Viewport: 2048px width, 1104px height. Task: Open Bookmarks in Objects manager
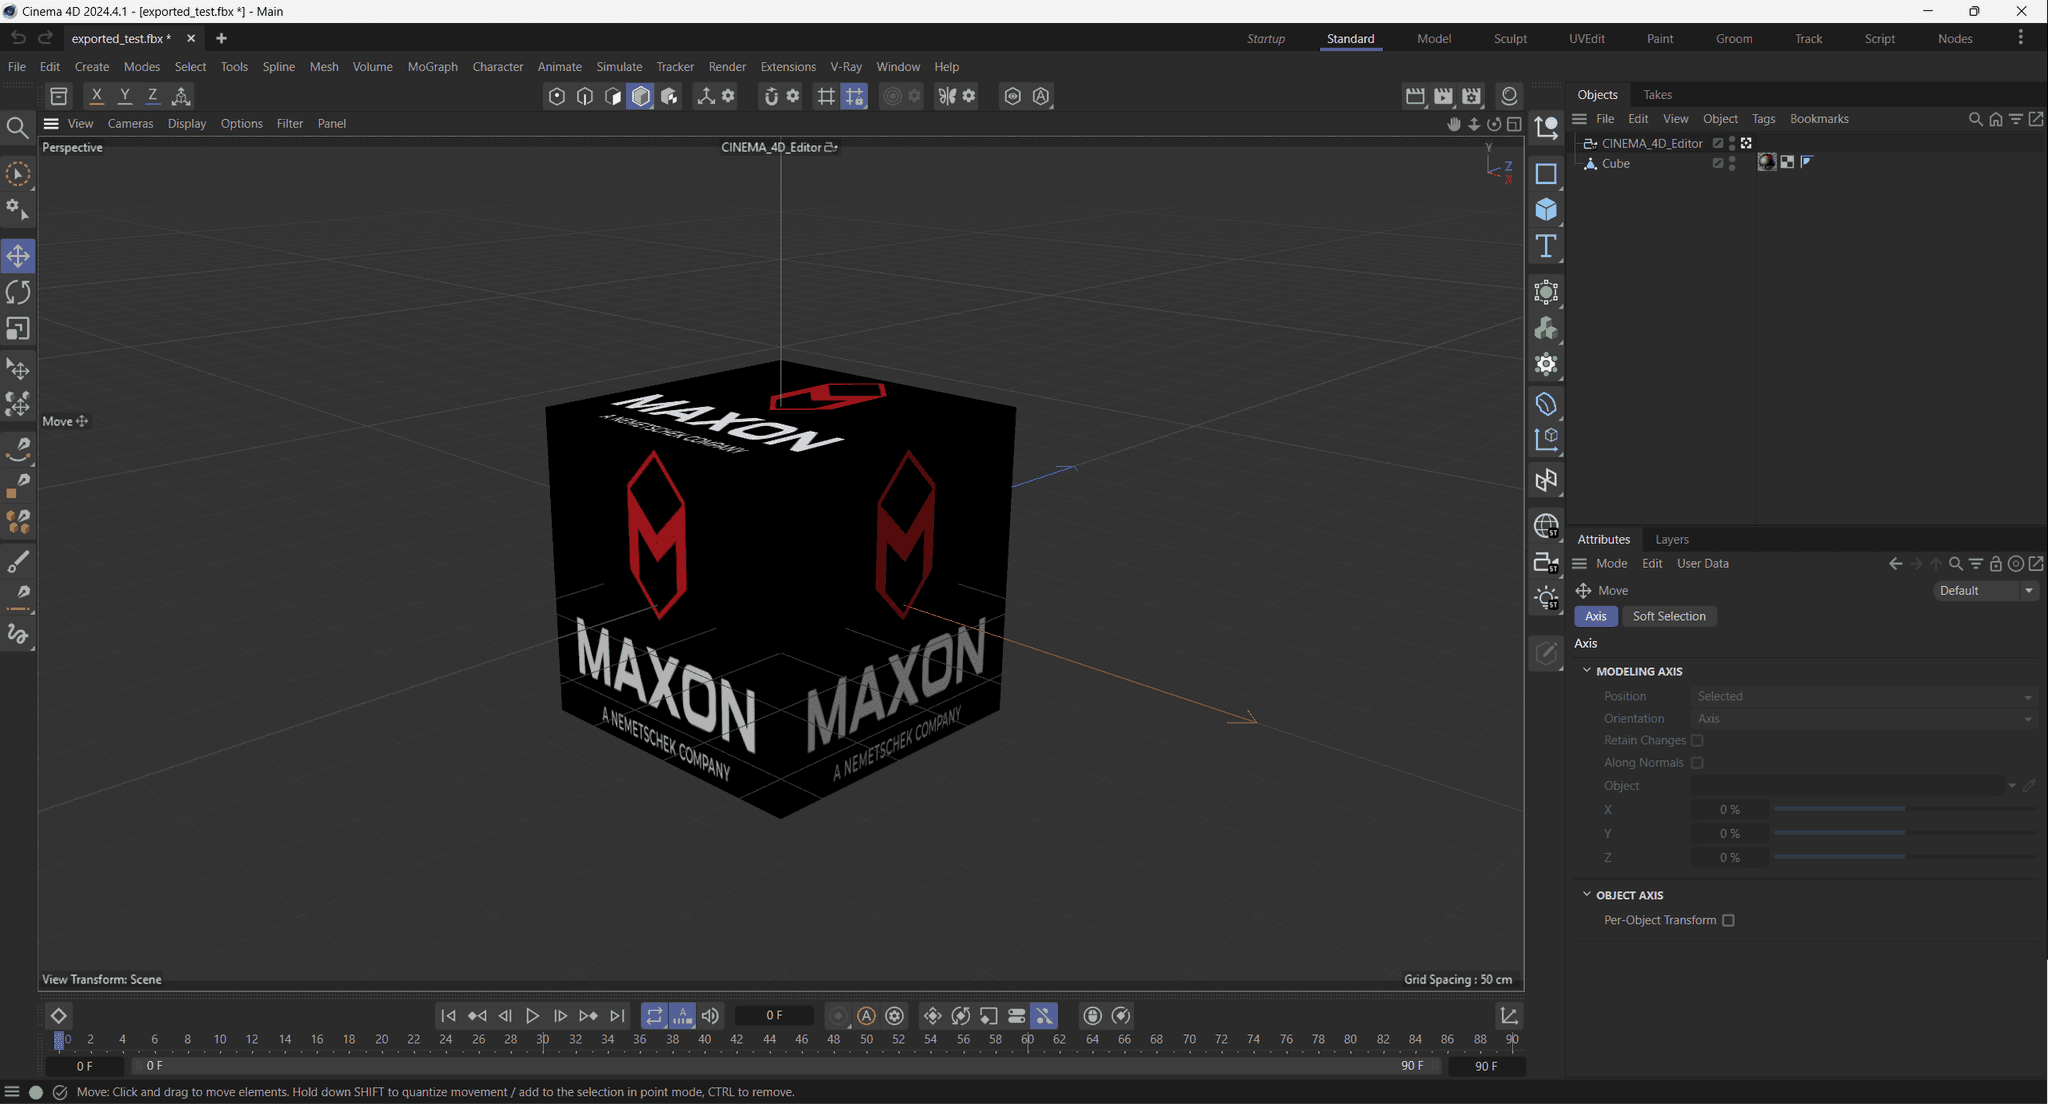pos(1819,119)
